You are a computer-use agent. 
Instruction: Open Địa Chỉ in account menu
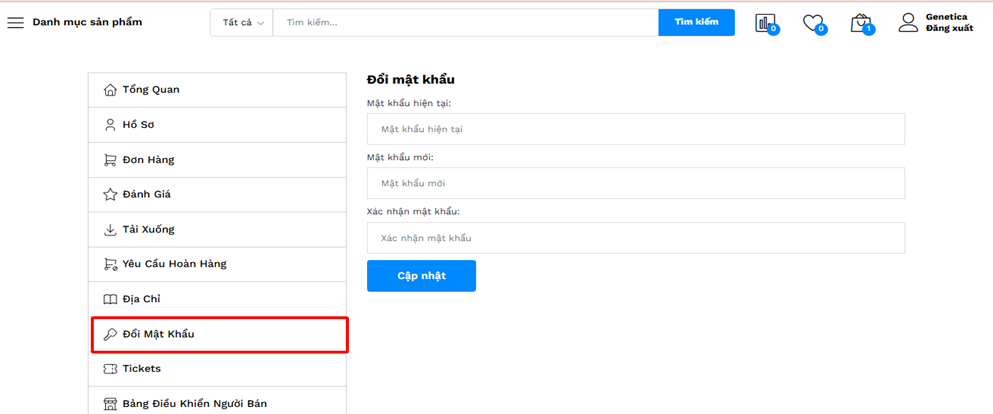click(141, 299)
